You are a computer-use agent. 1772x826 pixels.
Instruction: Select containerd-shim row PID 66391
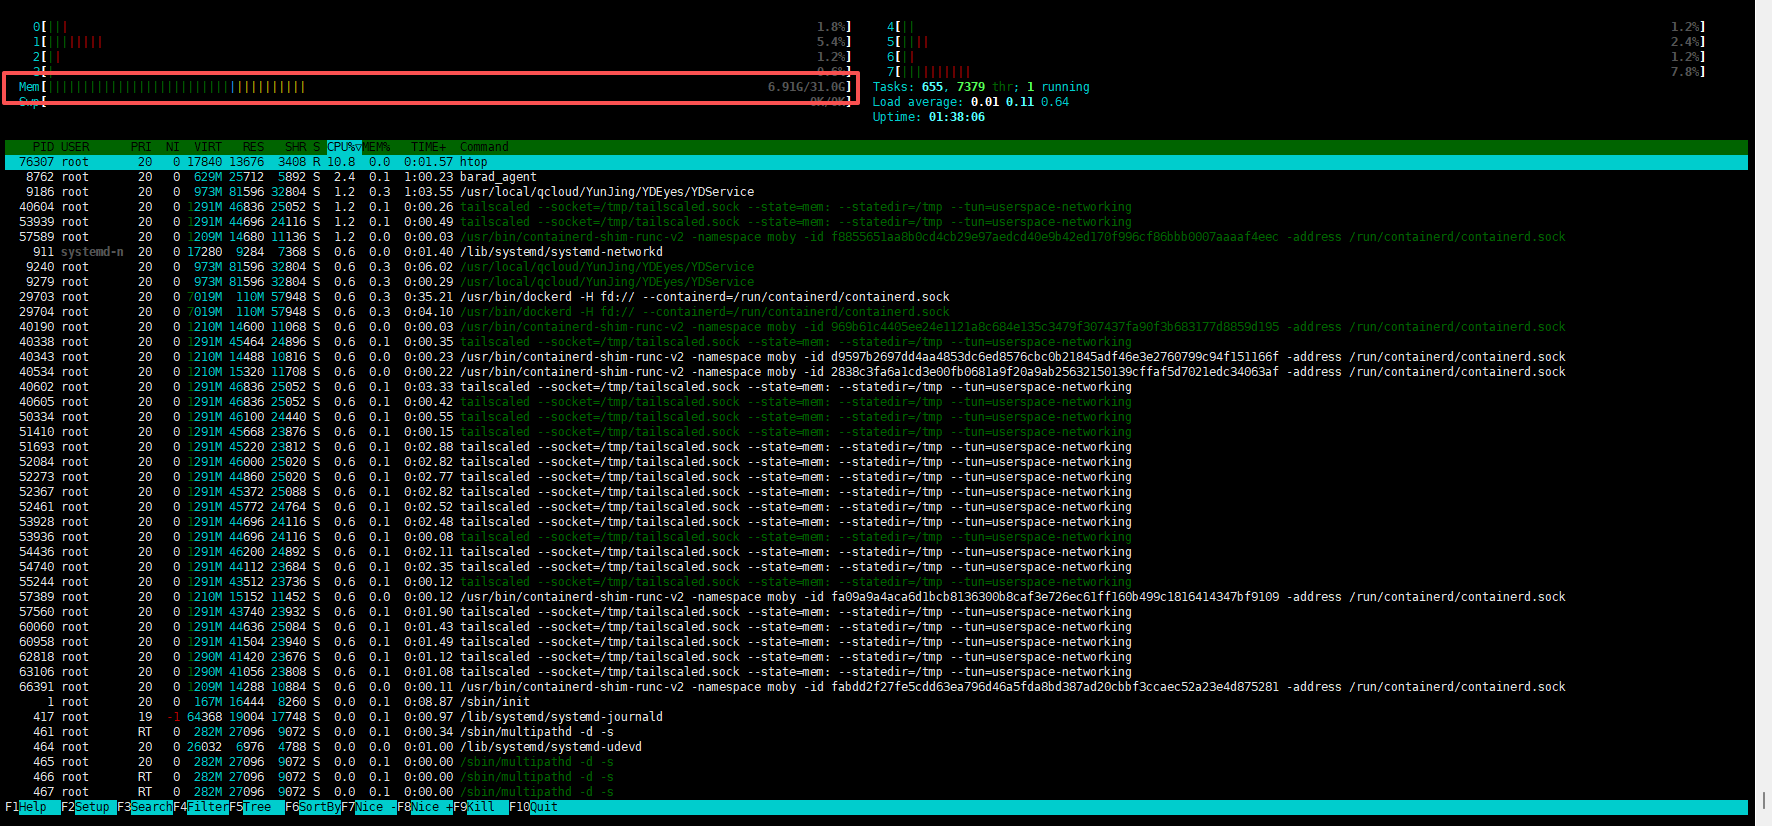coord(876,687)
